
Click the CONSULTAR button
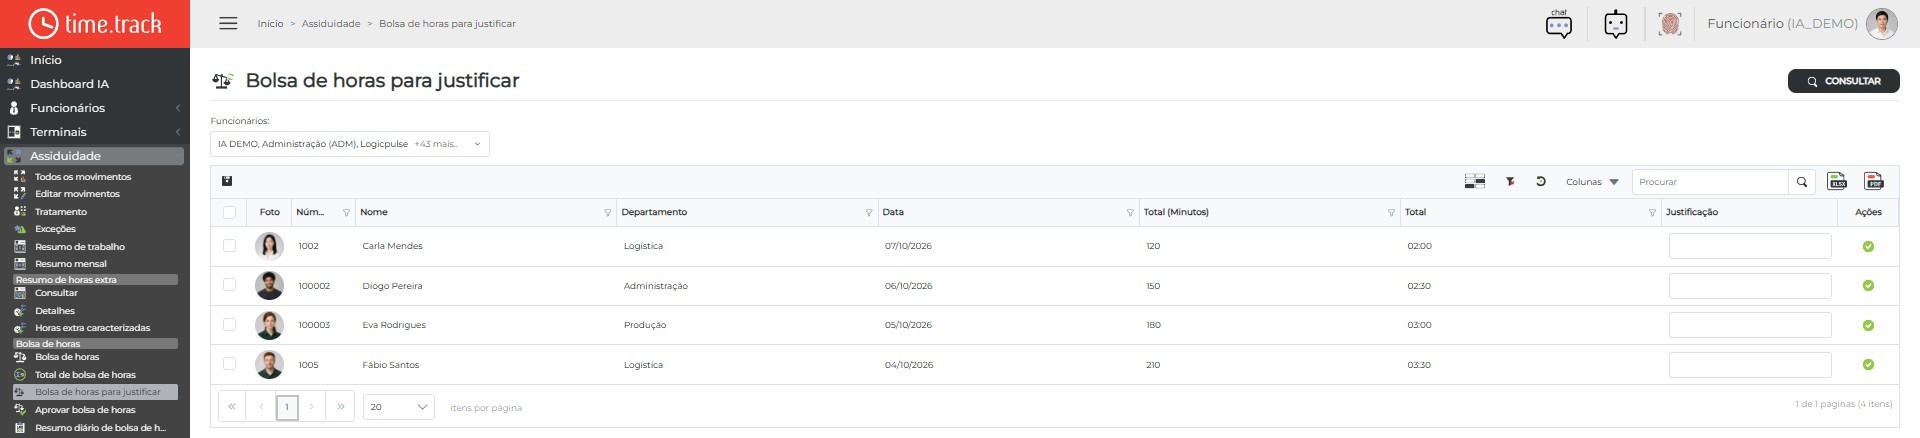[x=1843, y=81]
